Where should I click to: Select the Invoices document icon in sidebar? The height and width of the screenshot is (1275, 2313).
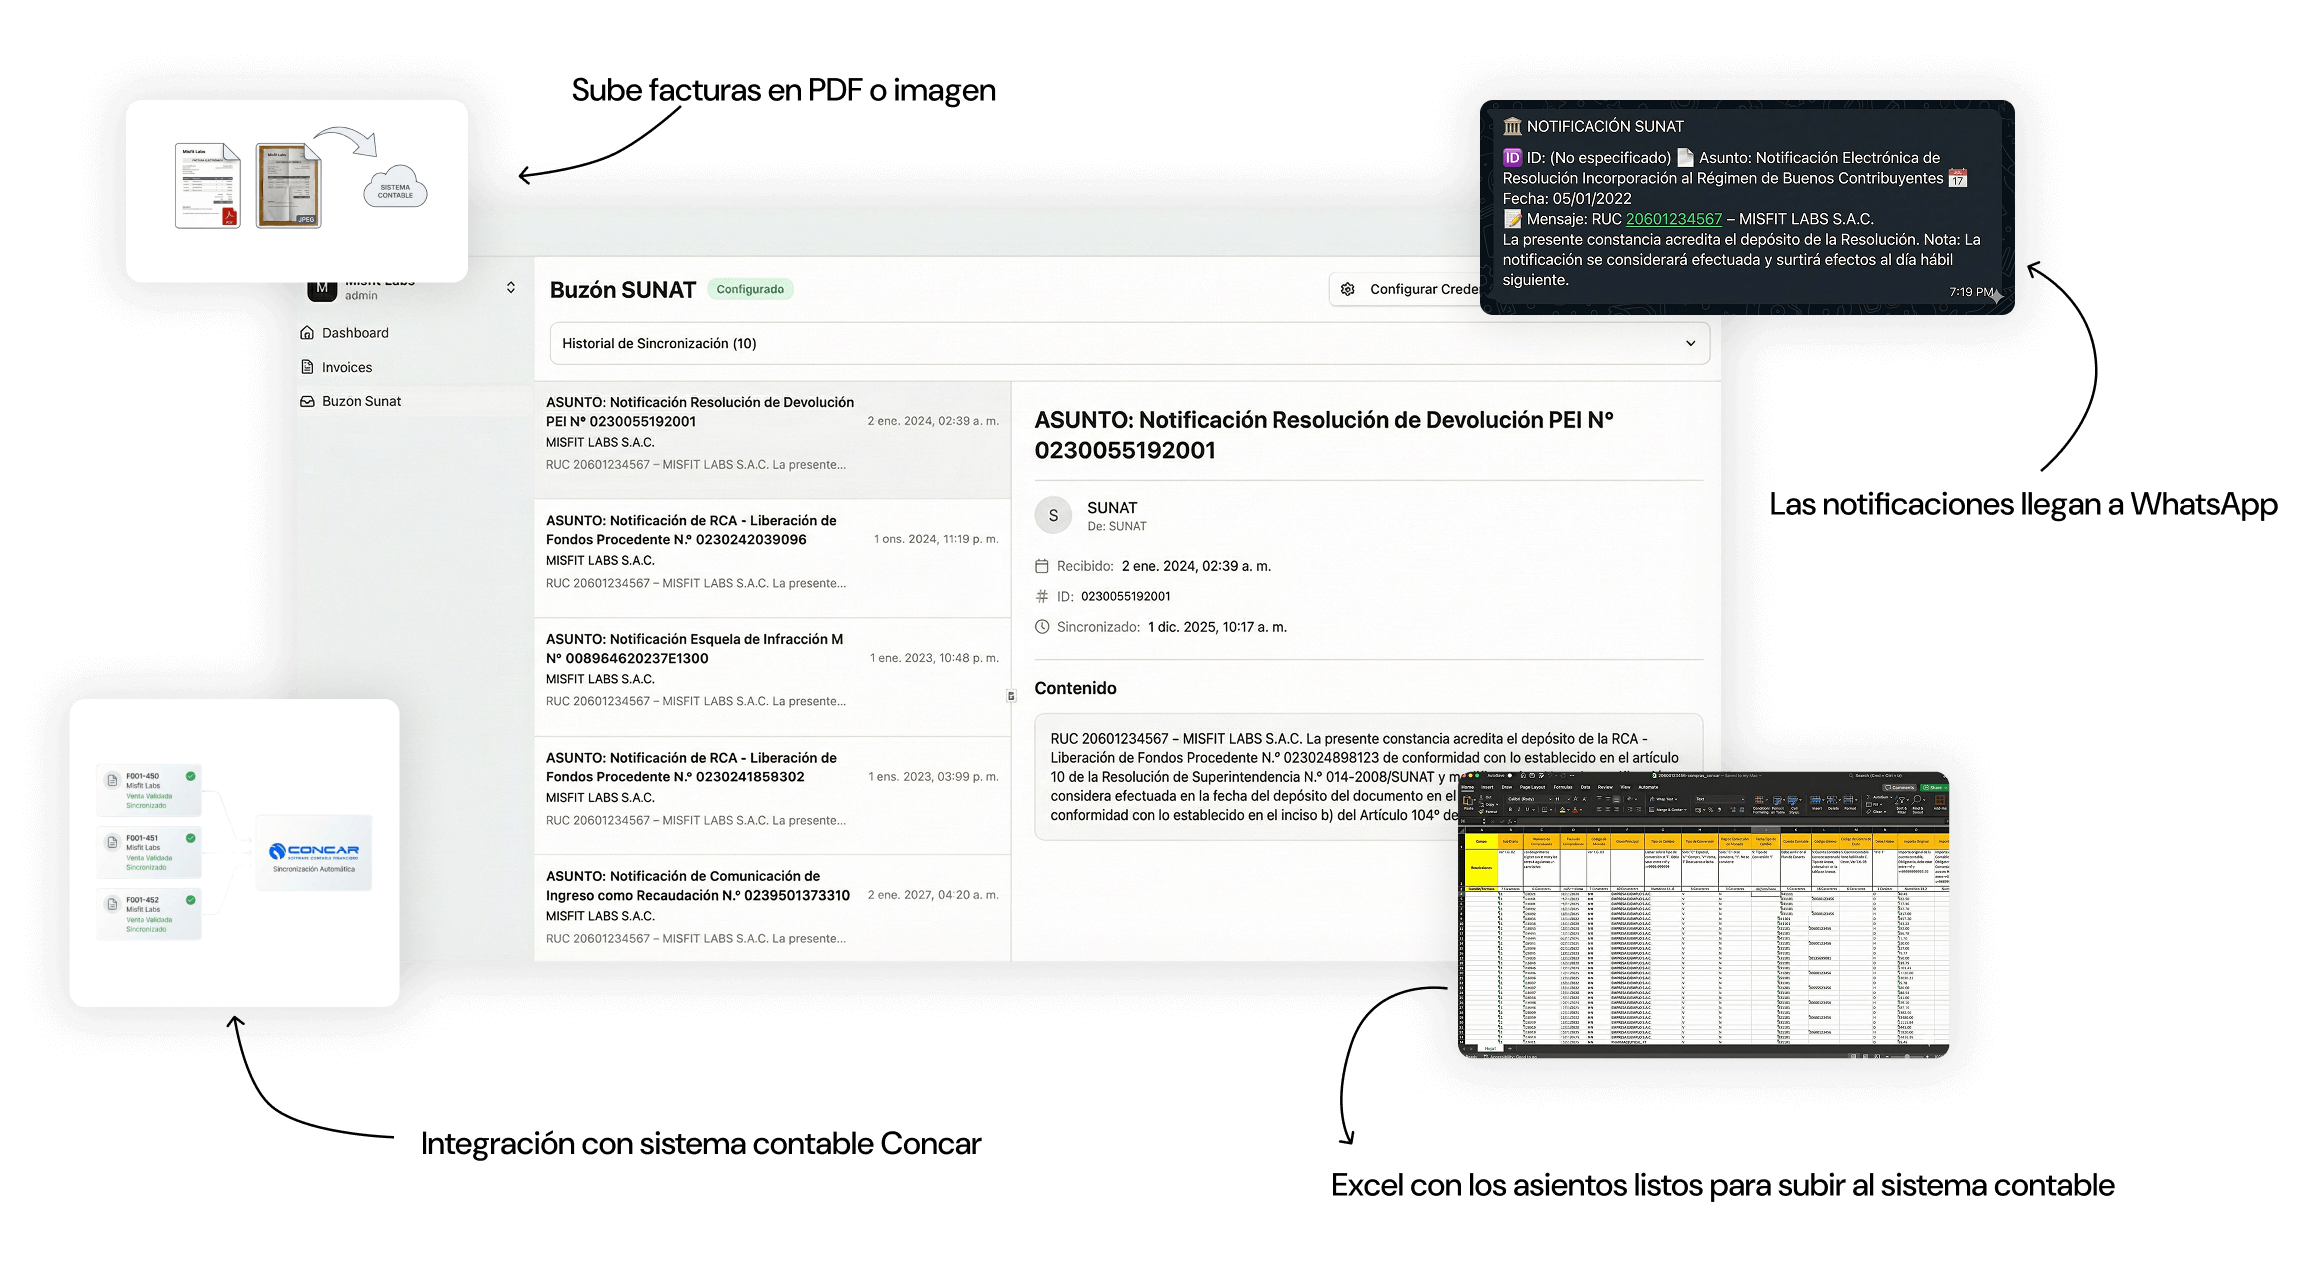coord(308,367)
